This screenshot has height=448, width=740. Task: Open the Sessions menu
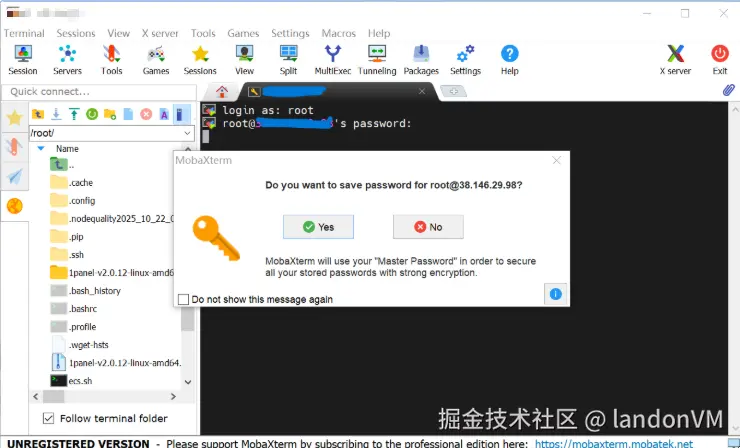point(76,33)
